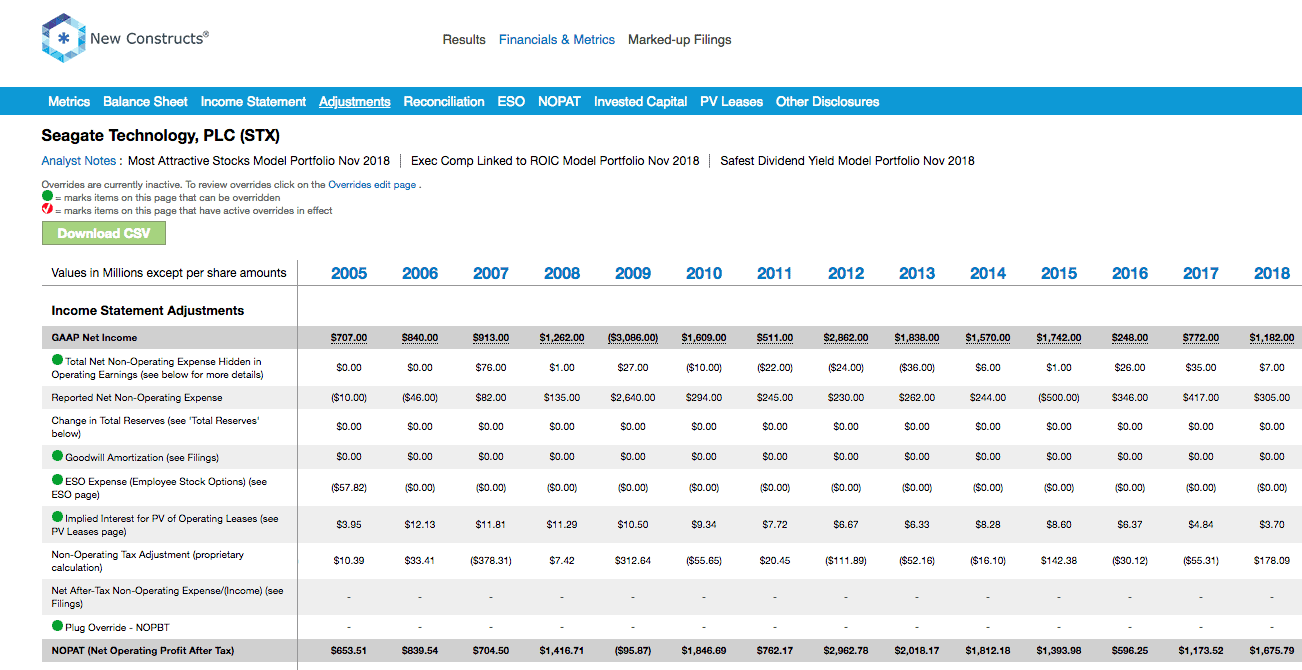Screen dimensions: 1302x670
Task: Click the 2010 year column header
Action: click(704, 273)
